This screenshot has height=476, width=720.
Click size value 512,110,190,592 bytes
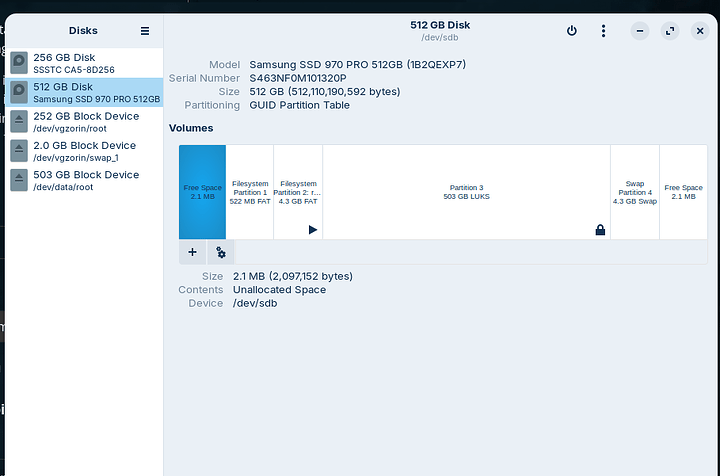(325, 92)
